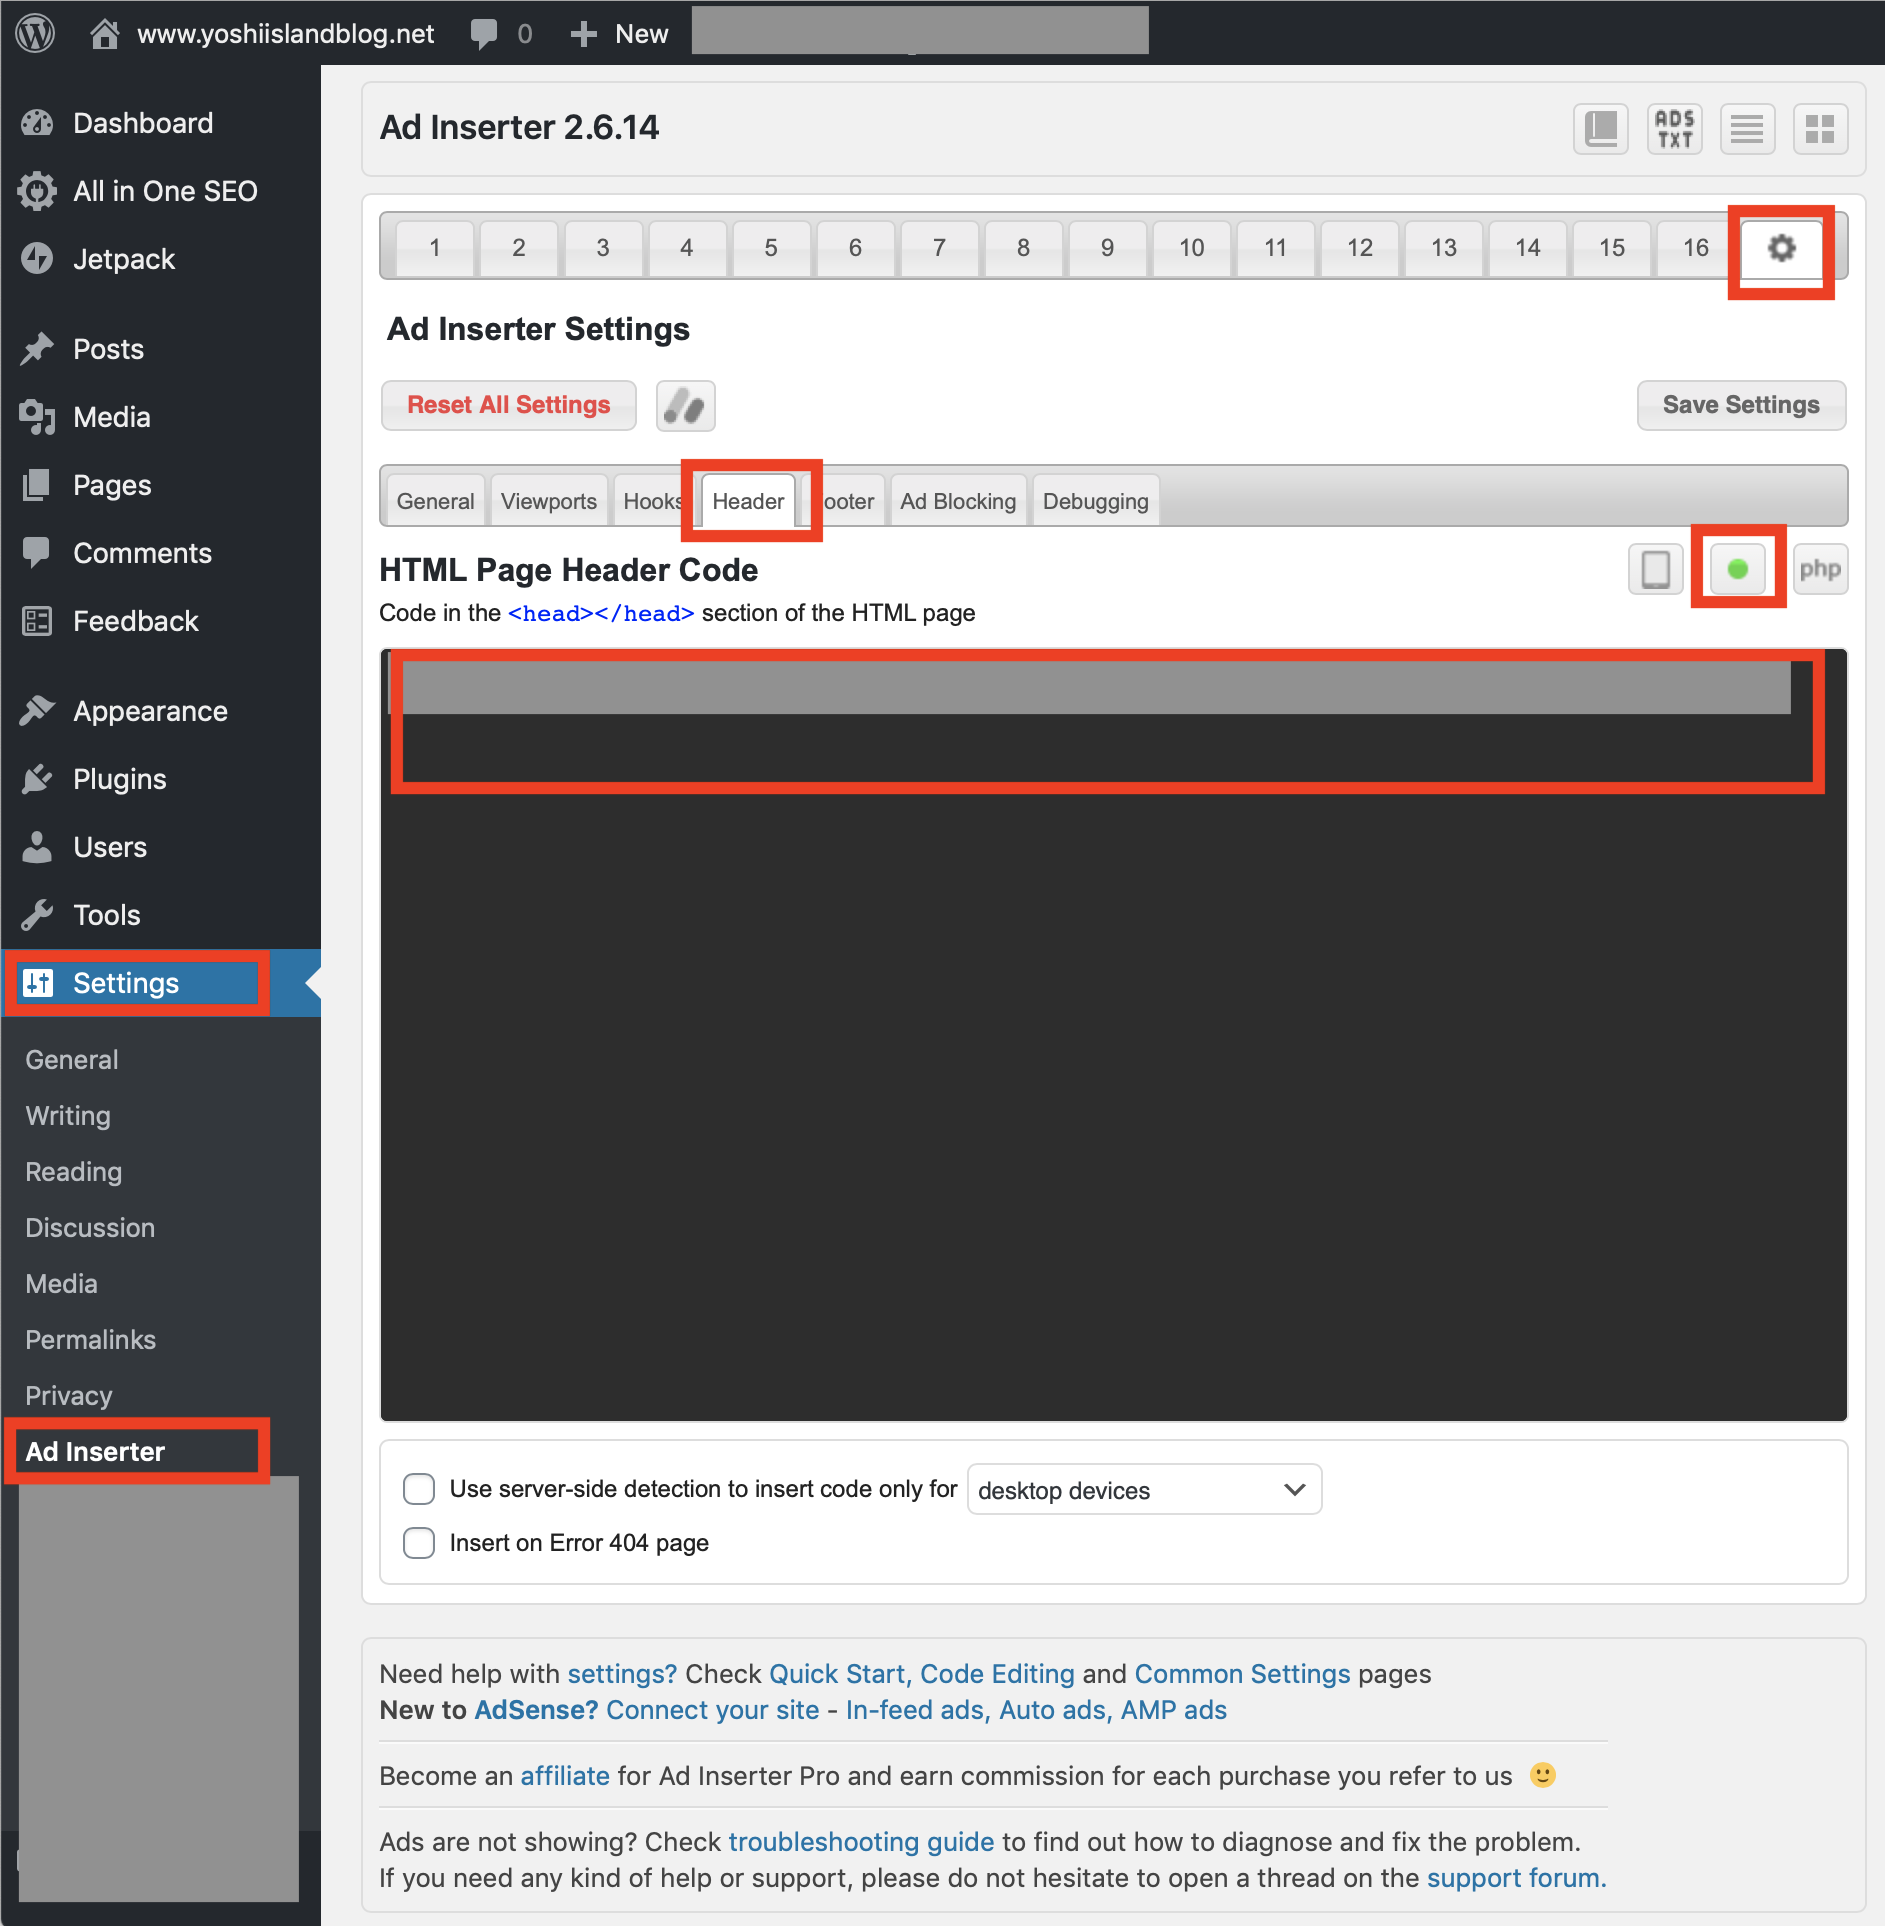
Task: Open the Ad Inserter documentation book icon
Action: pyautogui.click(x=1601, y=129)
